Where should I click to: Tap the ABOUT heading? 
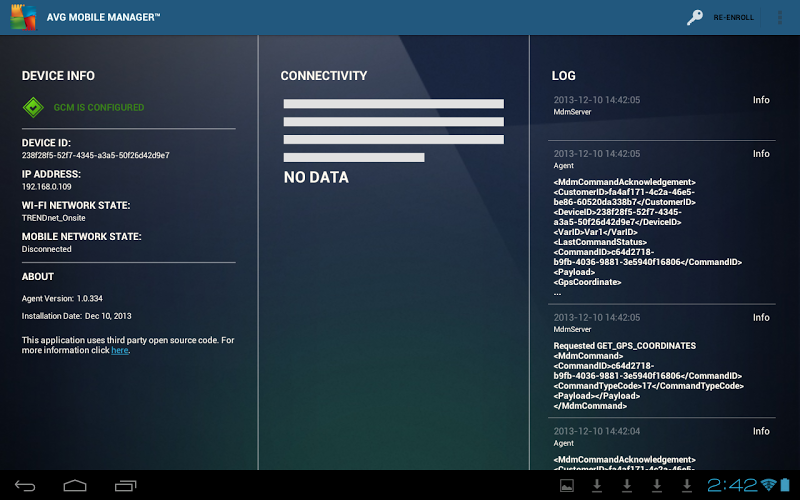click(38, 277)
